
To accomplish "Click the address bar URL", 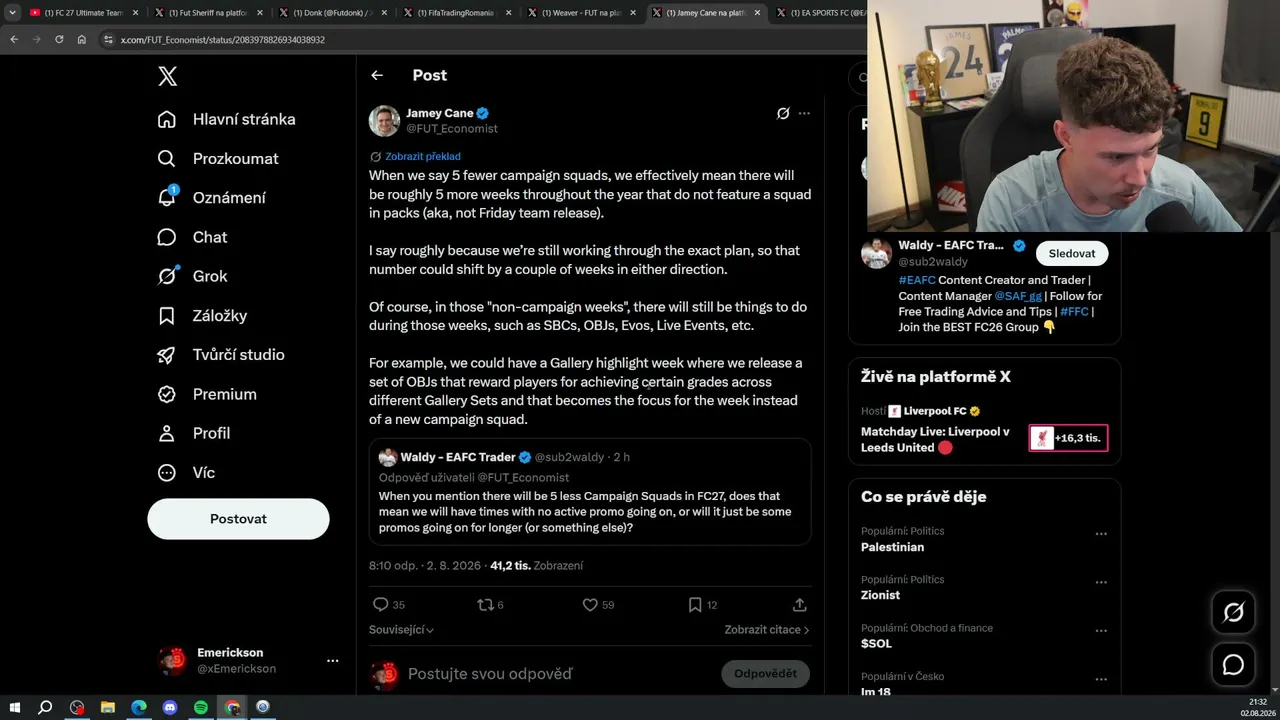I will 222,40.
